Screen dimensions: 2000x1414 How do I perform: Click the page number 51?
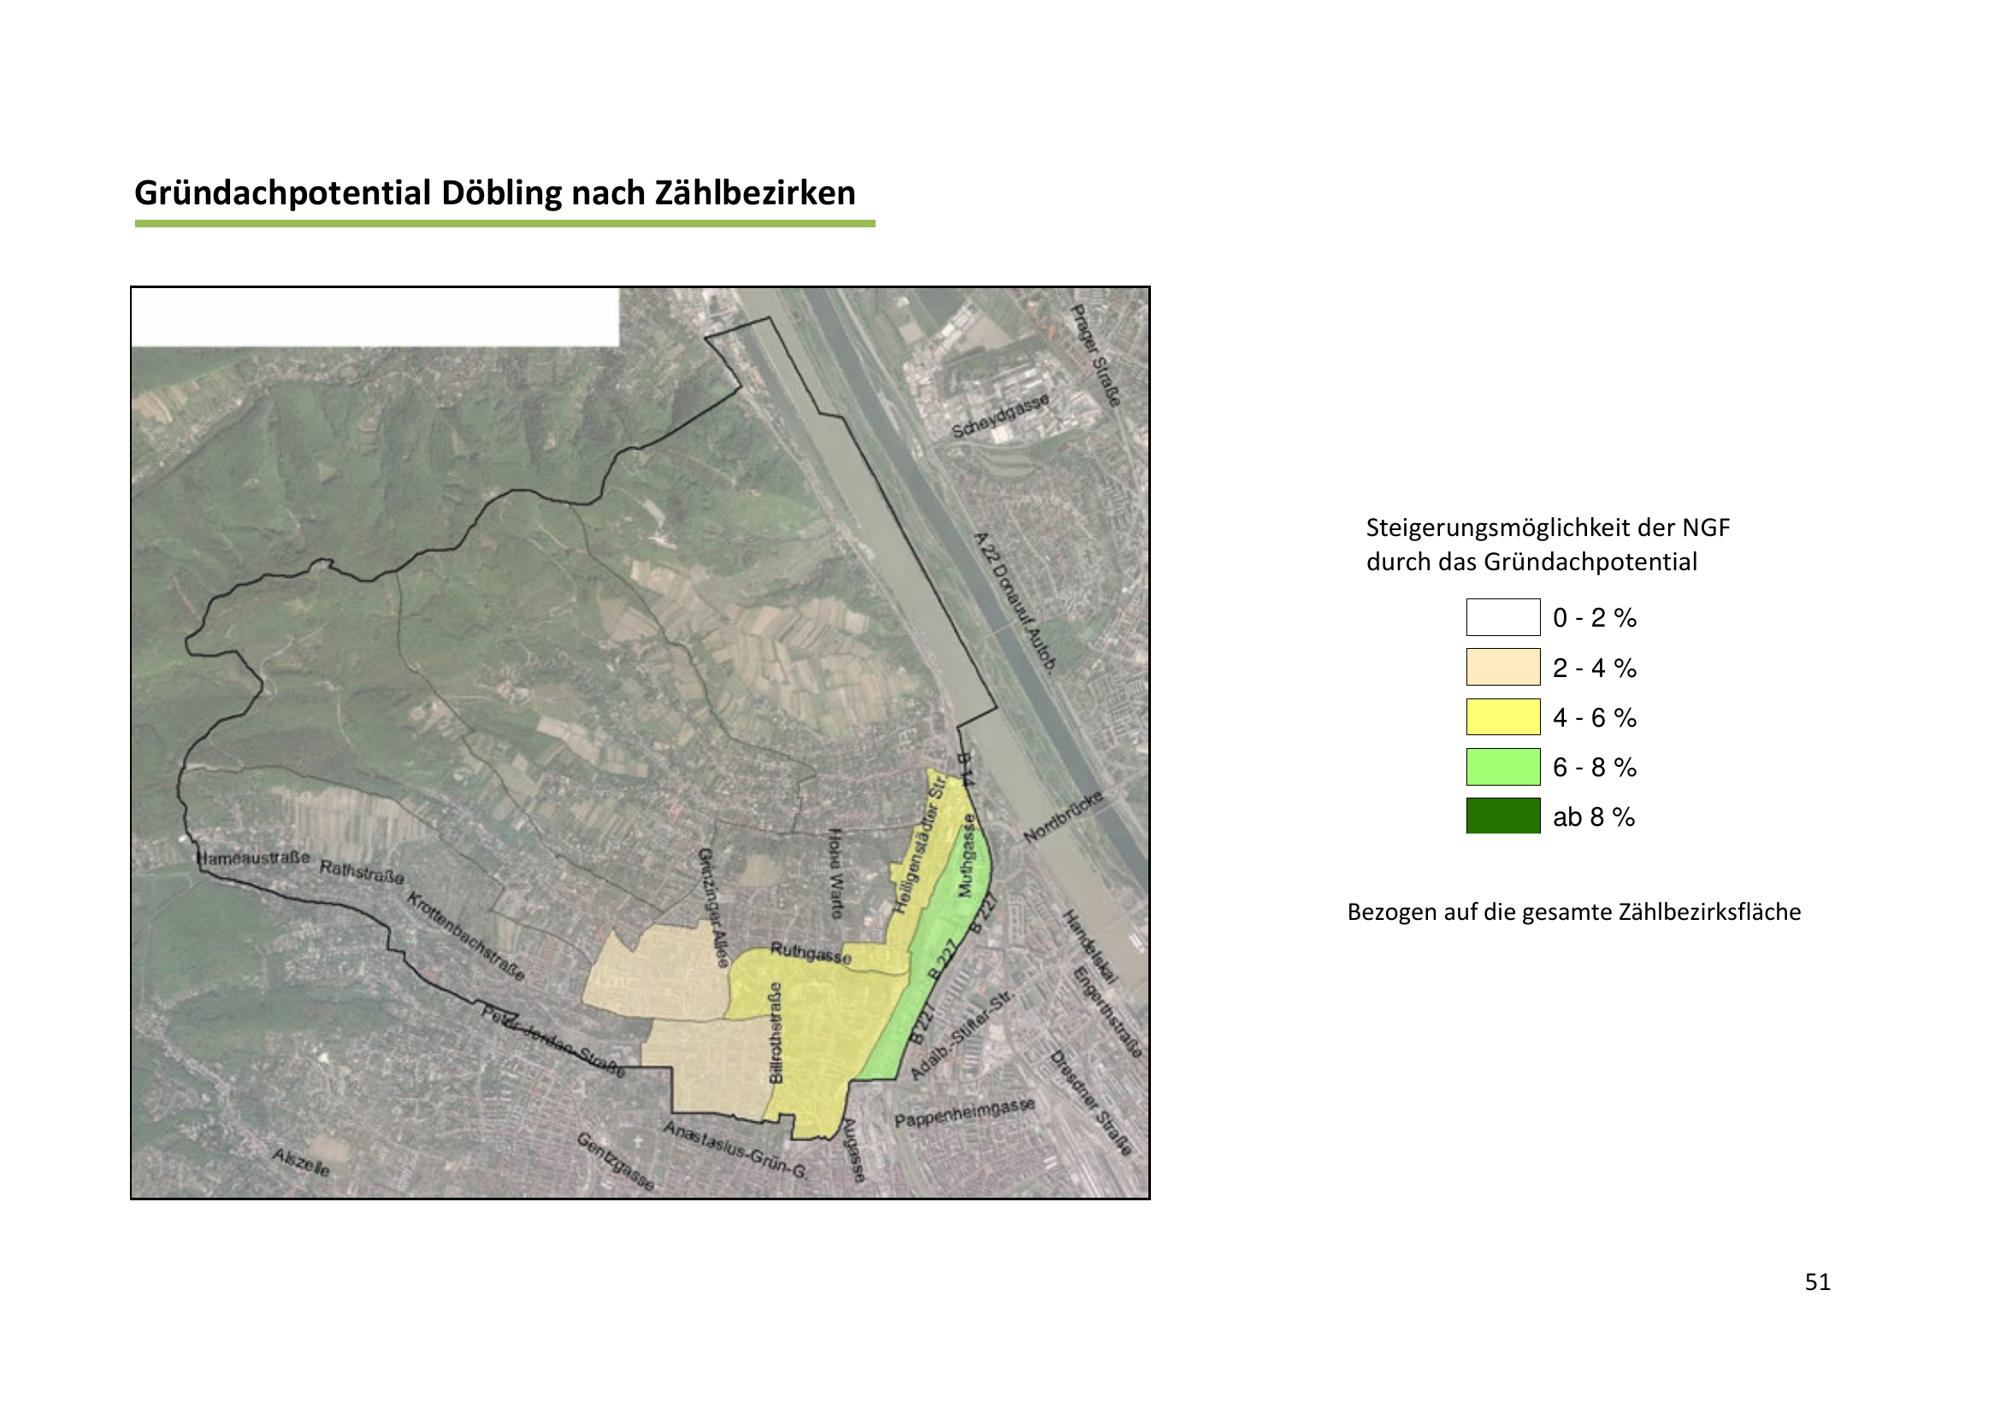tap(1817, 1283)
